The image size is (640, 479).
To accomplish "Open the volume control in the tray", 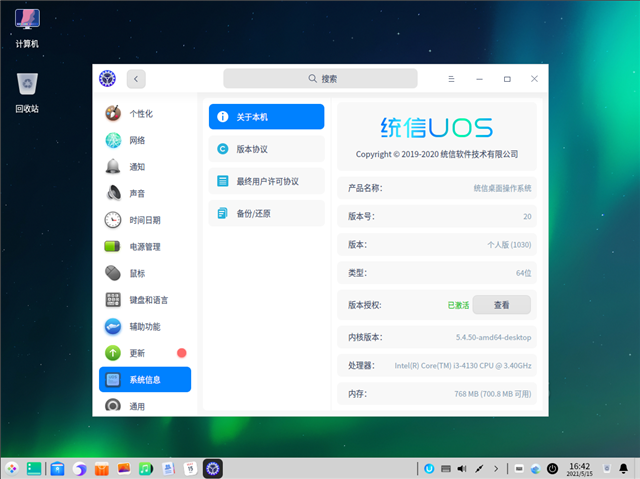I will point(462,469).
